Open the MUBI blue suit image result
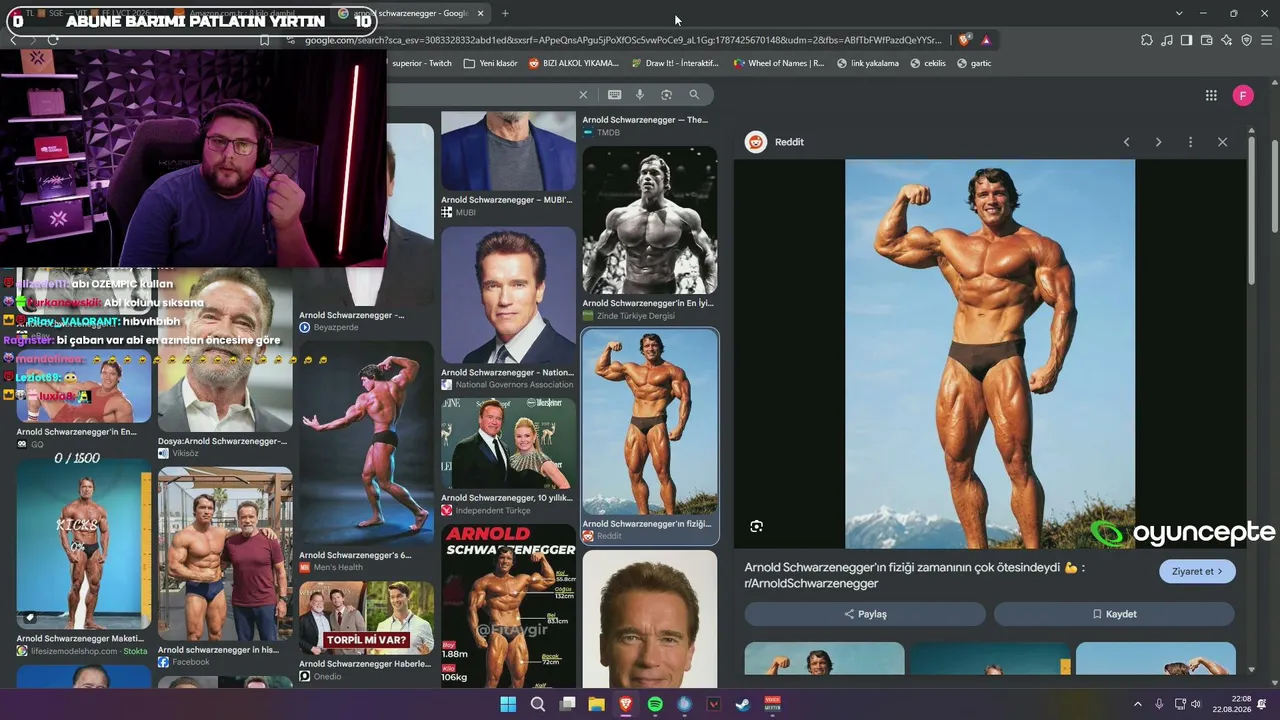 (x=508, y=151)
